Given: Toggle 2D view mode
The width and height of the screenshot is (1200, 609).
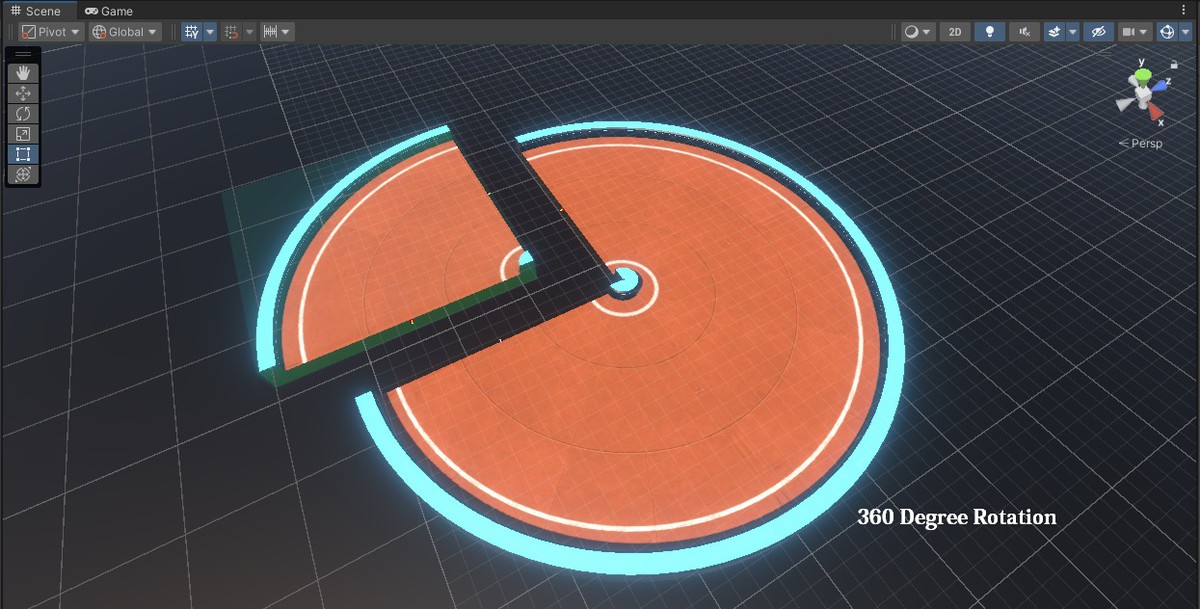Looking at the screenshot, I should point(955,32).
